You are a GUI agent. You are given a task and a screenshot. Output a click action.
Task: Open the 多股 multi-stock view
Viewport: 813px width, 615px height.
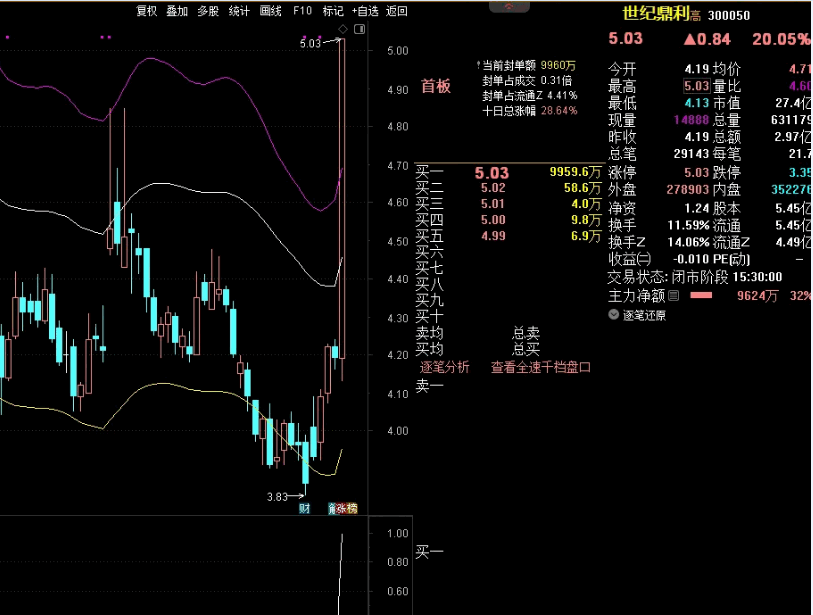[x=208, y=11]
